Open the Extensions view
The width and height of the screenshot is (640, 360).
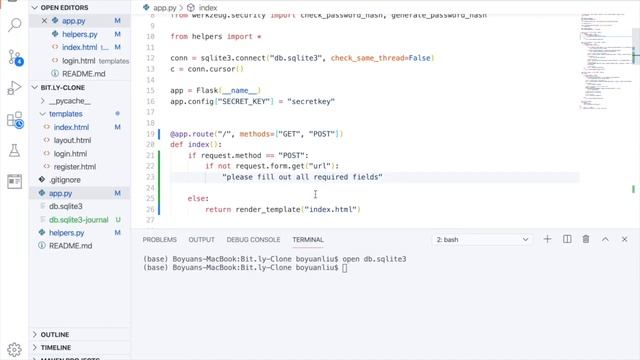point(15,120)
